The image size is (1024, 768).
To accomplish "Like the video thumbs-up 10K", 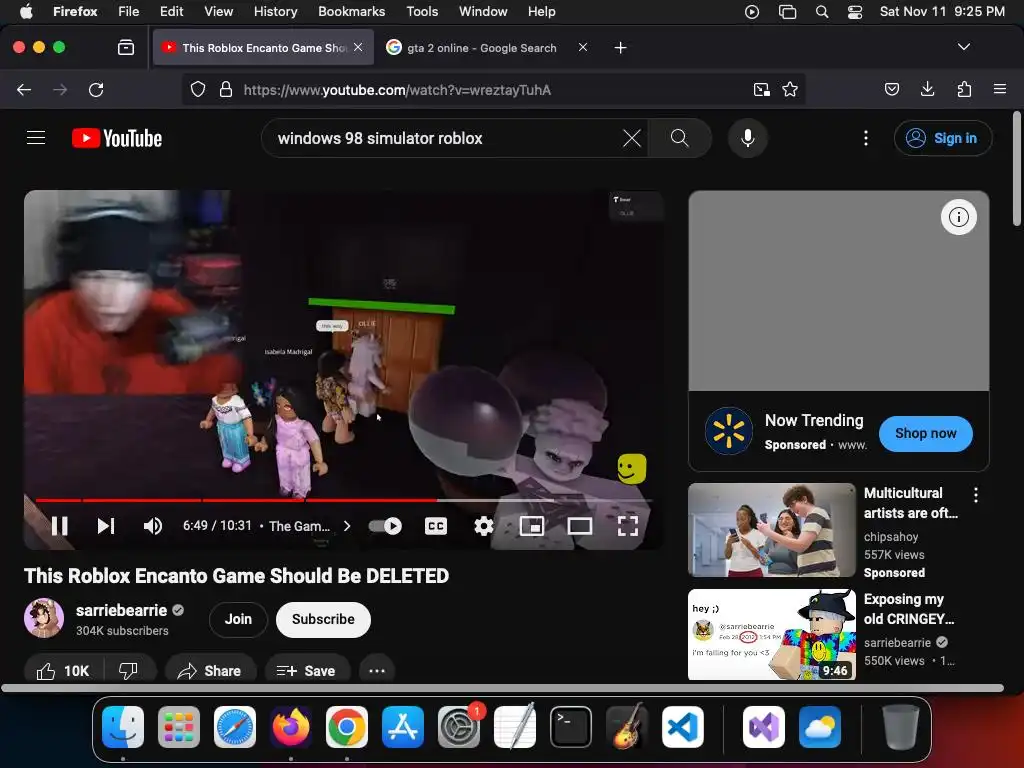I will click(63, 671).
